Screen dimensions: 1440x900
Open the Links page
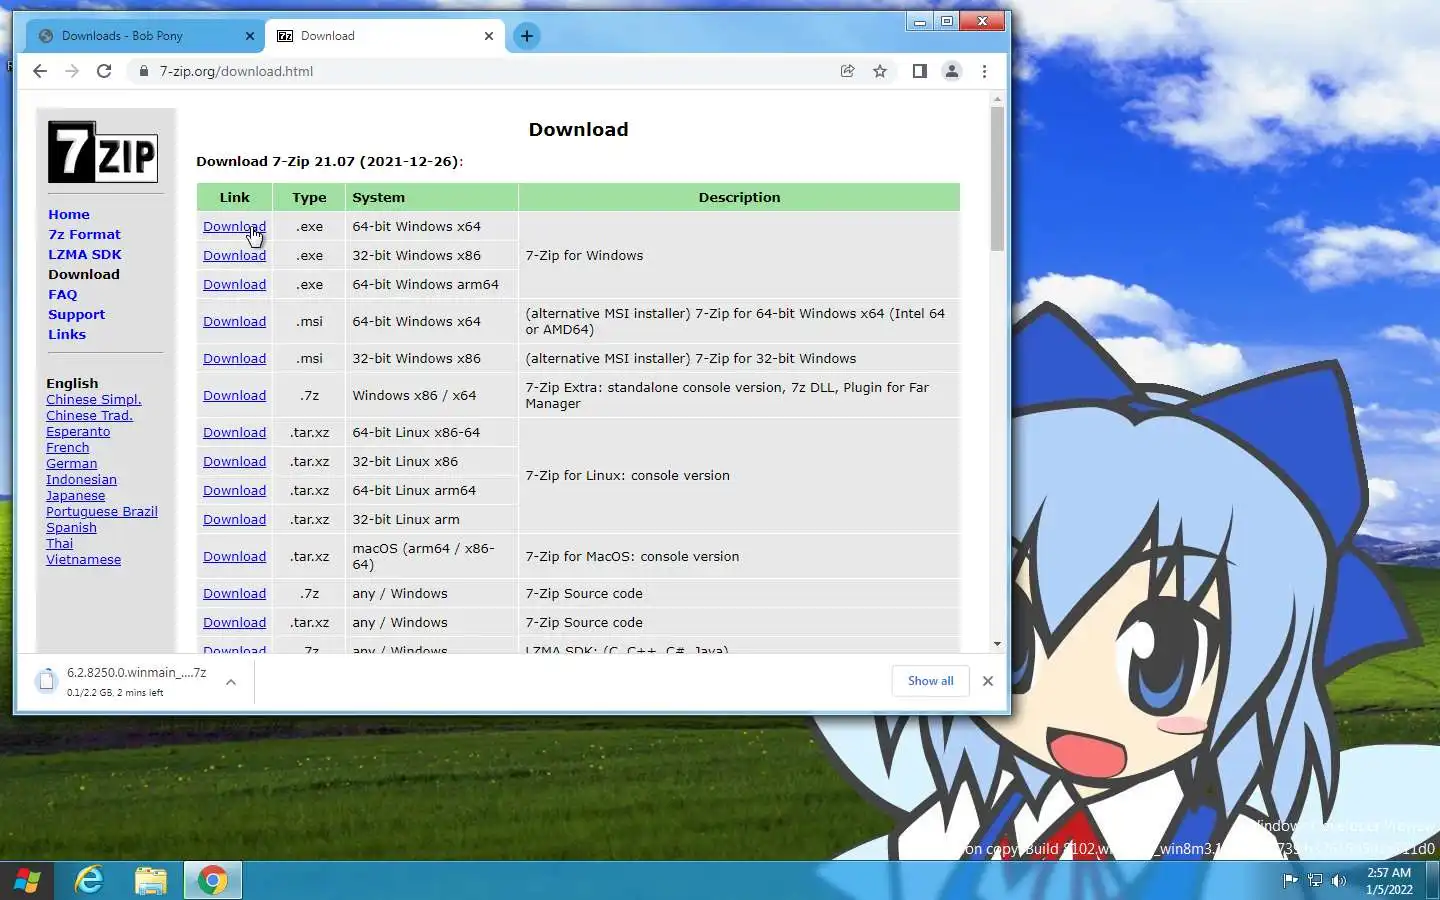67,334
